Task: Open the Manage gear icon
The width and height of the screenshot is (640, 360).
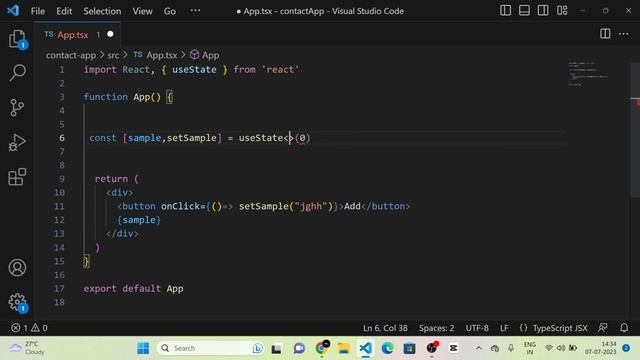Action: click(x=17, y=302)
